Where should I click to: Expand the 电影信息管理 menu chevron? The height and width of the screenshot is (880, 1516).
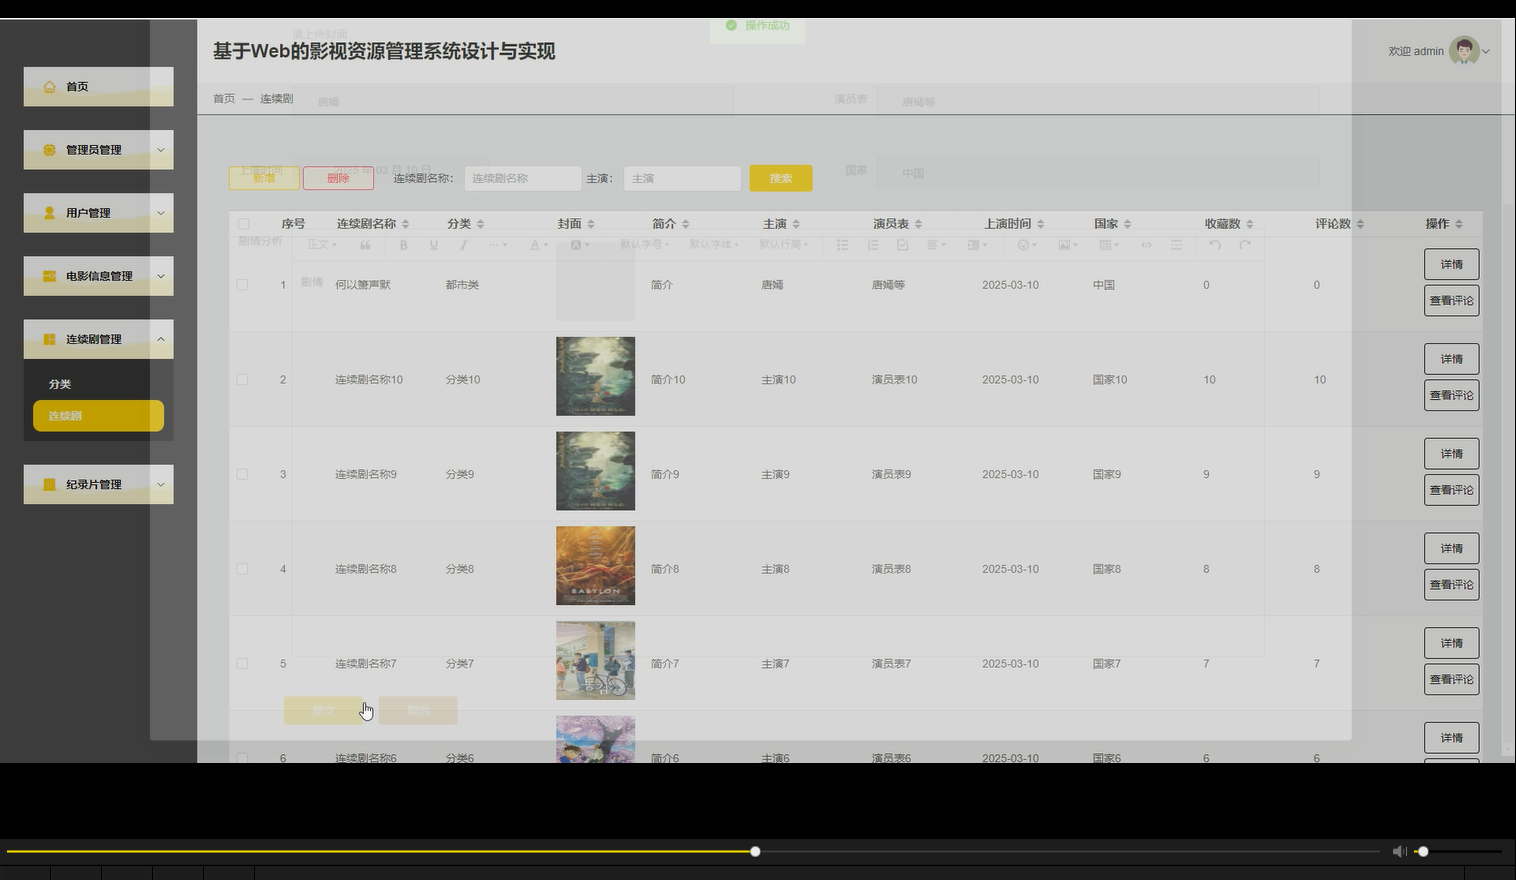tap(160, 276)
